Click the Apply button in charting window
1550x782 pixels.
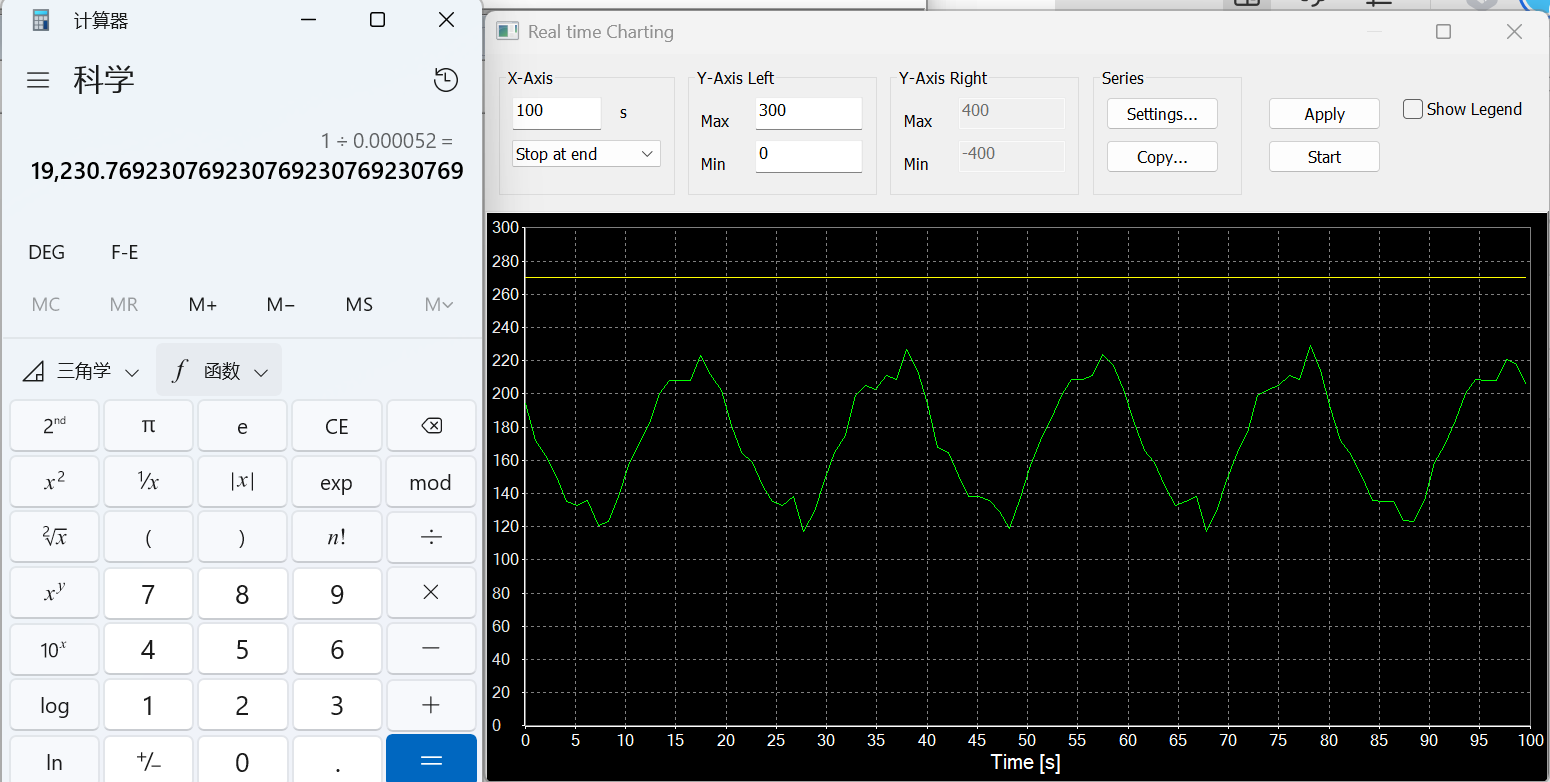1324,114
